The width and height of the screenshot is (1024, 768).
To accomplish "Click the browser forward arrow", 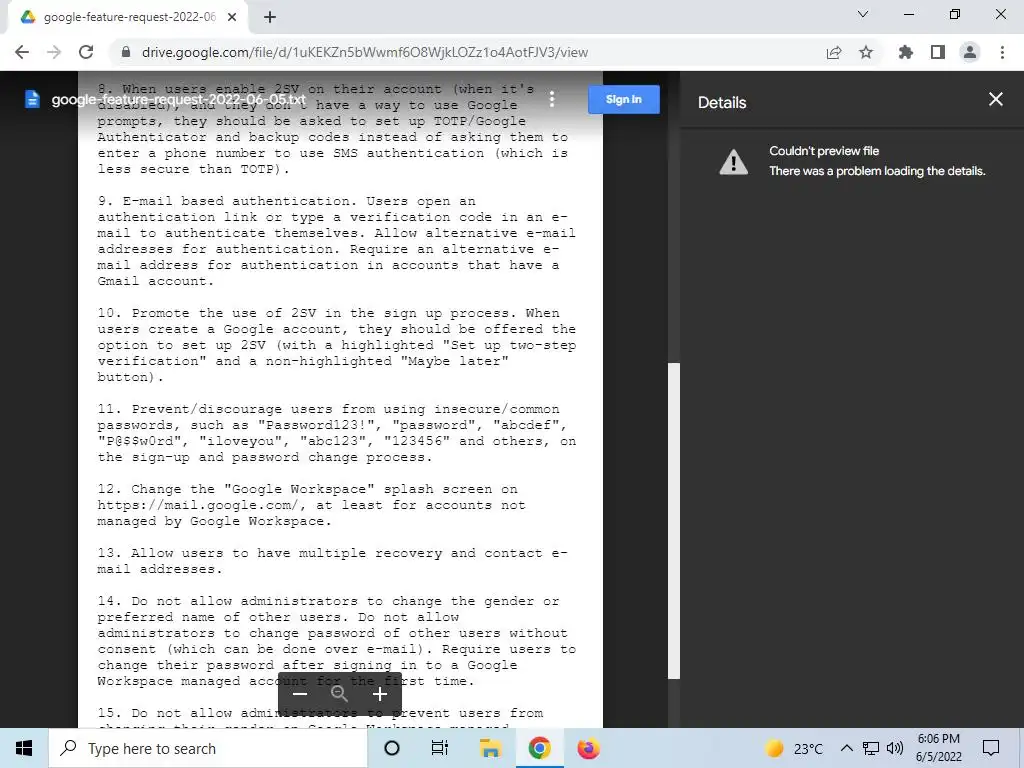I will (54, 52).
